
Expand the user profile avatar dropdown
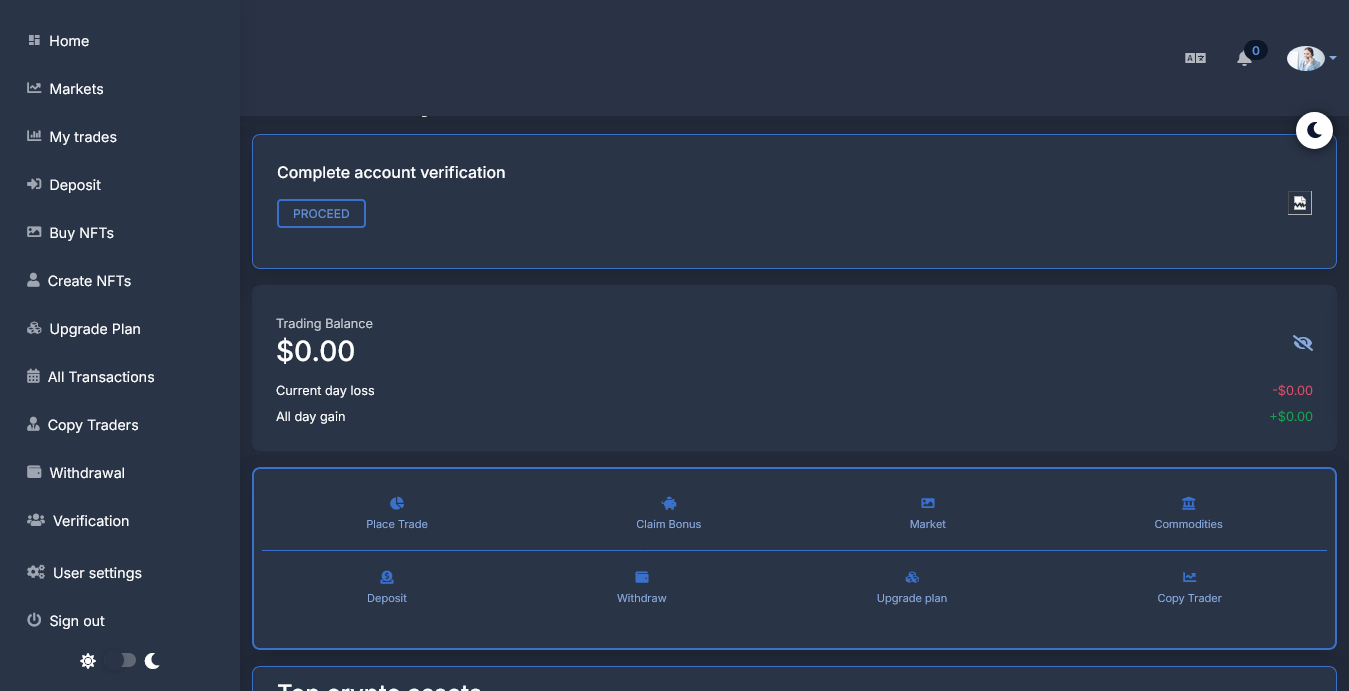(1311, 58)
